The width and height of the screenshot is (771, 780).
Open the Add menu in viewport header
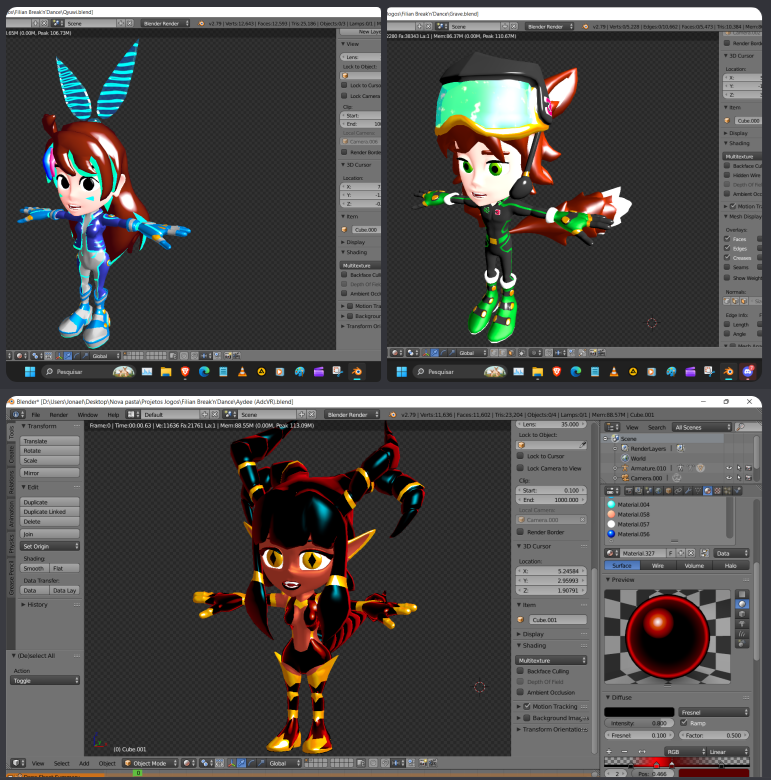(84, 763)
